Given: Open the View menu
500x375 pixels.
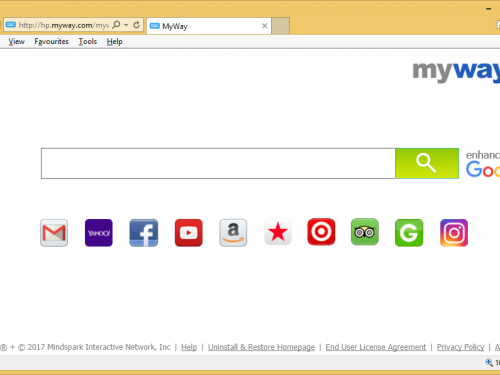Looking at the screenshot, I should coord(16,42).
